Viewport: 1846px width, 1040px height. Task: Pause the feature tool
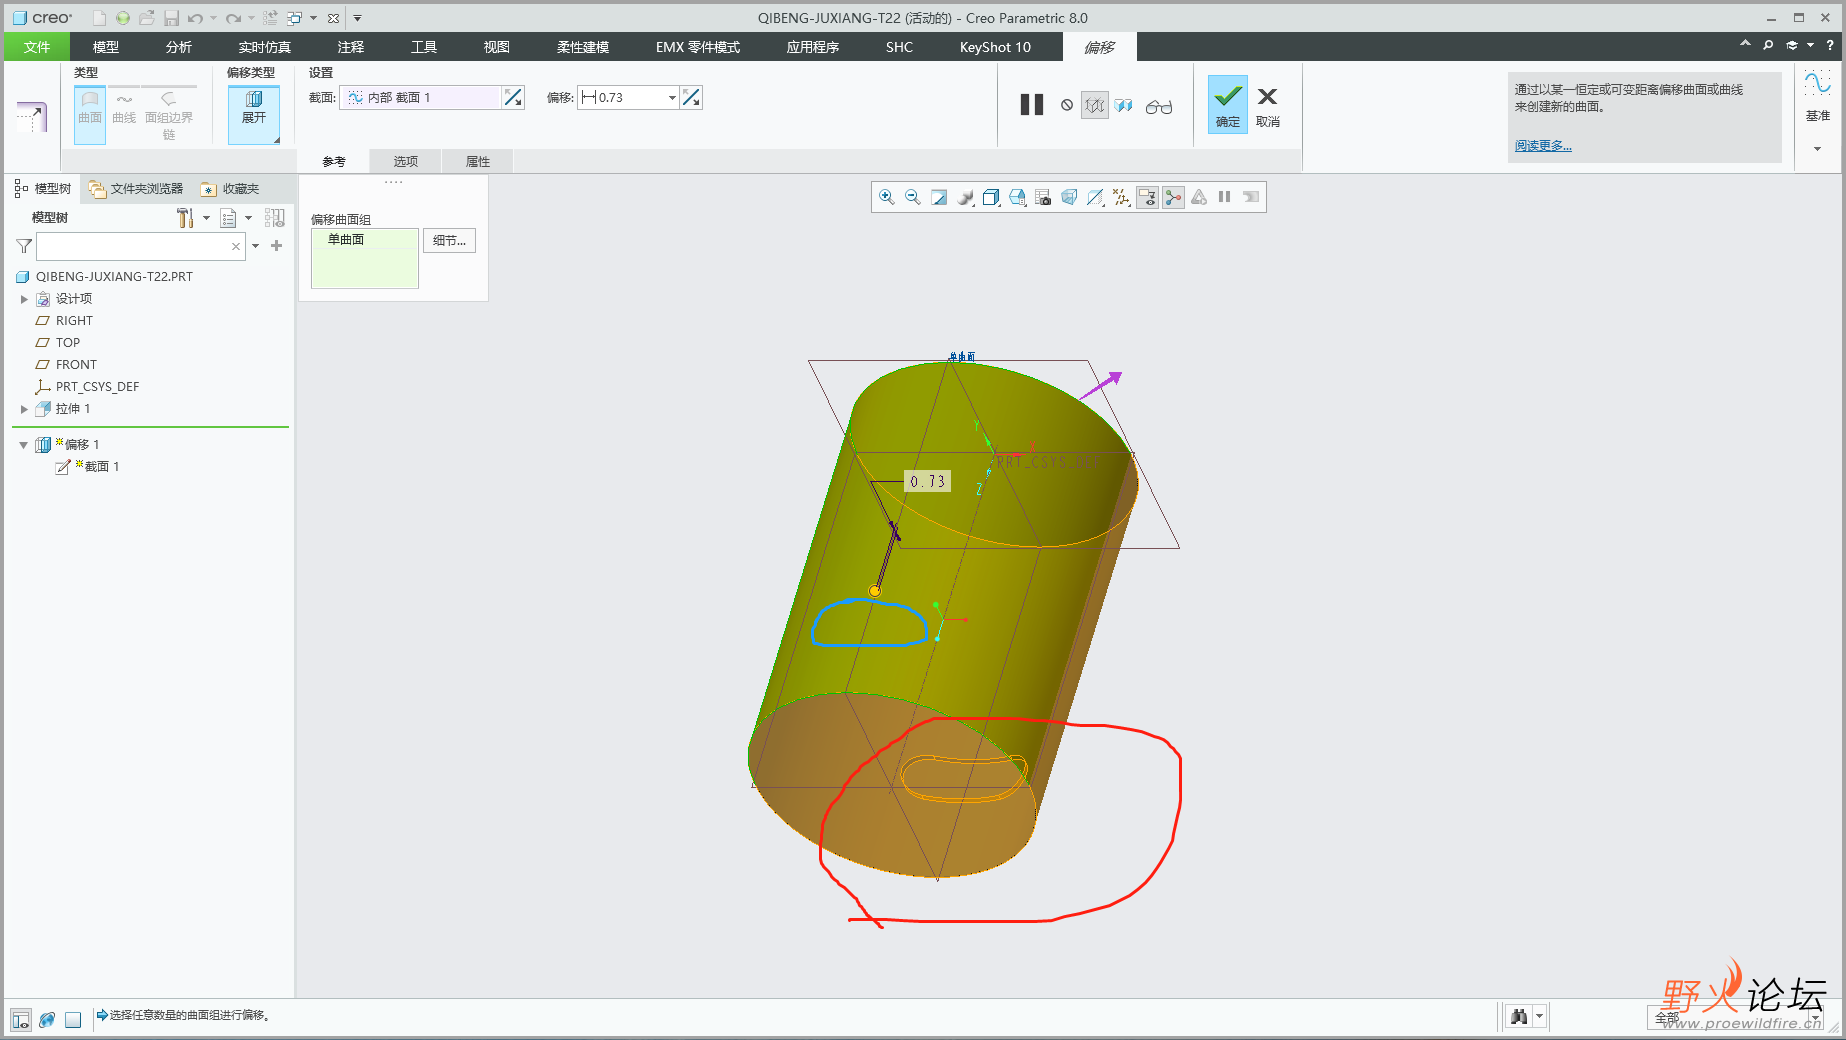[1032, 105]
